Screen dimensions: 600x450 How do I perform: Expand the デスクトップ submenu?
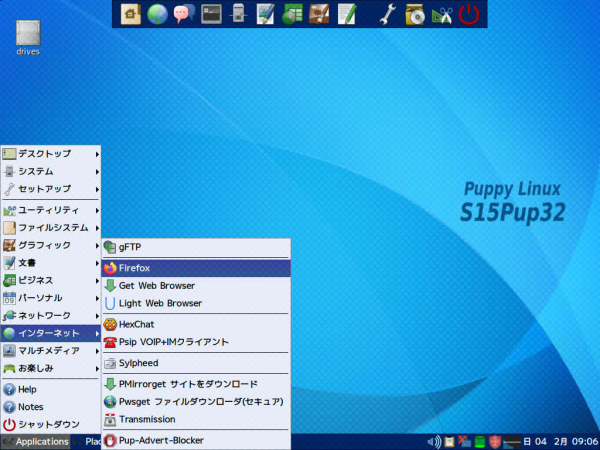pyautogui.click(x=51, y=154)
